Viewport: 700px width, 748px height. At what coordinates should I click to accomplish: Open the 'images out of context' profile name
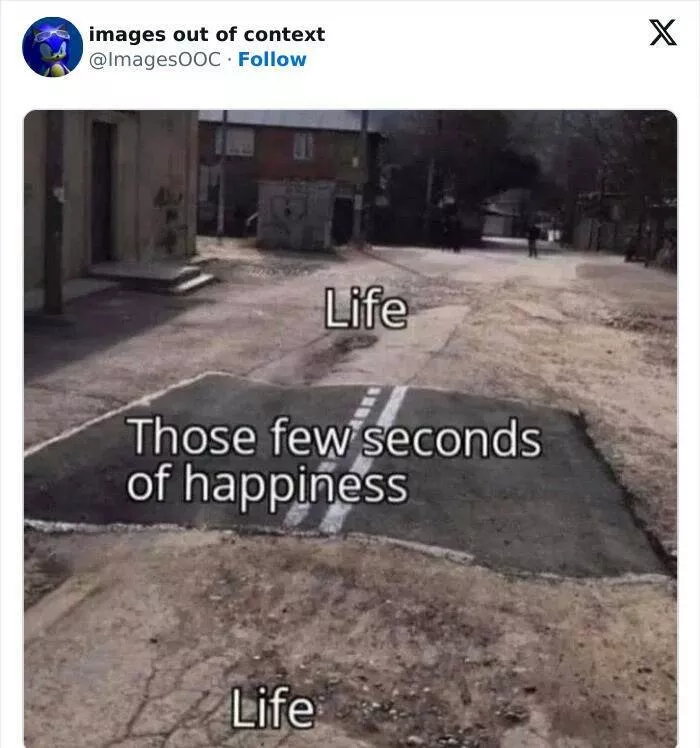point(207,34)
